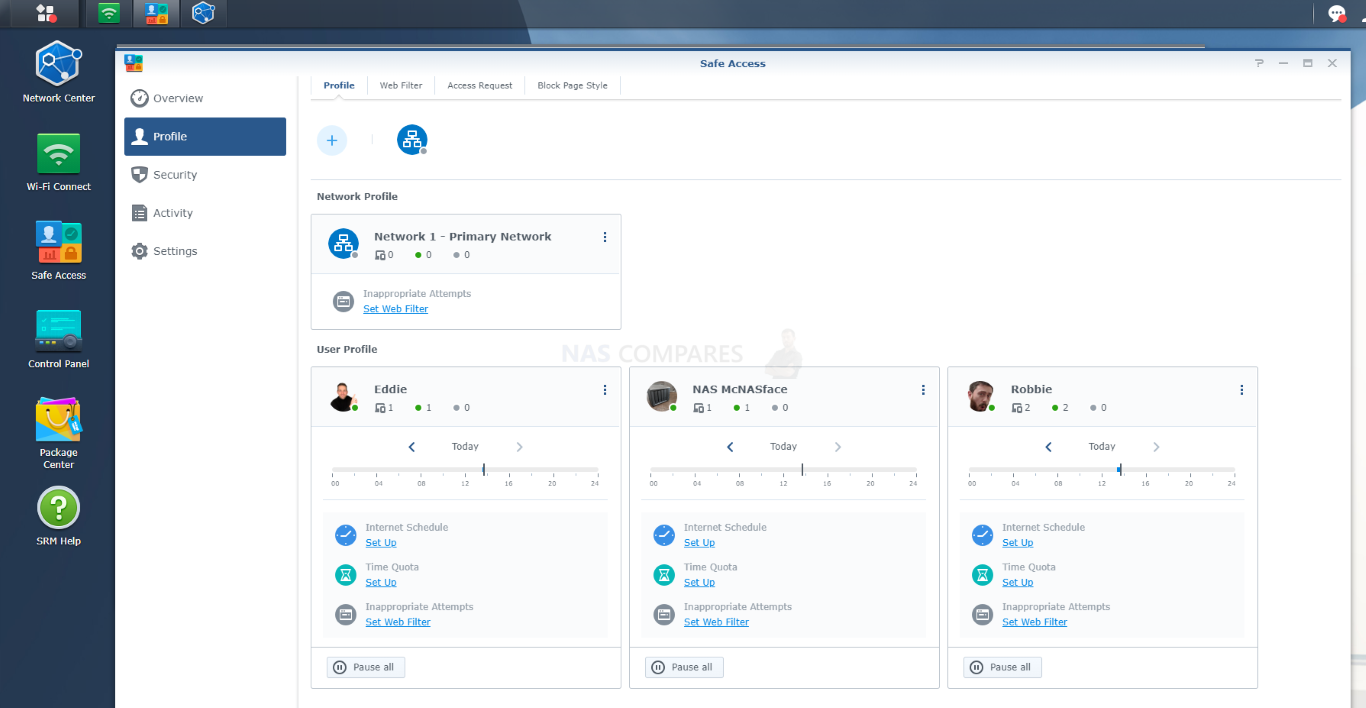The image size is (1366, 708).
Task: Open Robbie's profile options menu
Action: tap(1242, 390)
